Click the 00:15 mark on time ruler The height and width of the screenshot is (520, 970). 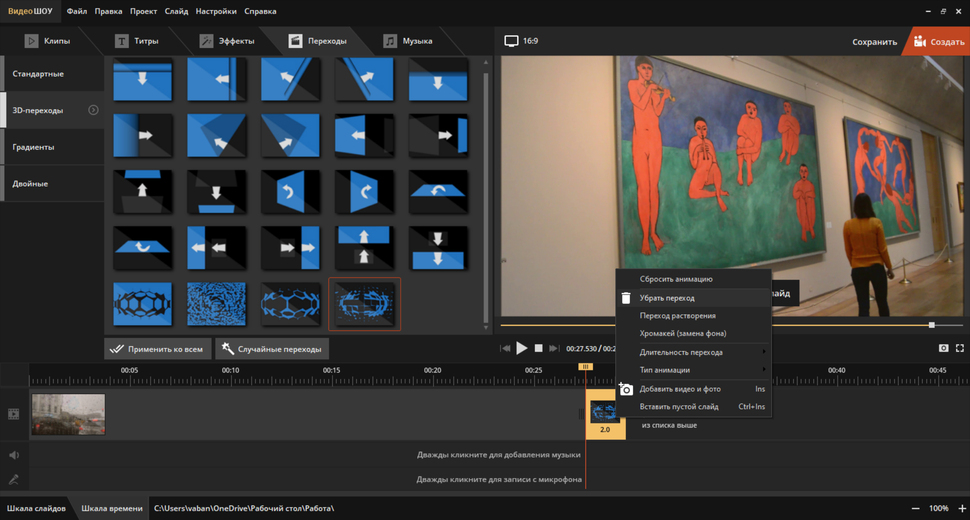coord(332,370)
